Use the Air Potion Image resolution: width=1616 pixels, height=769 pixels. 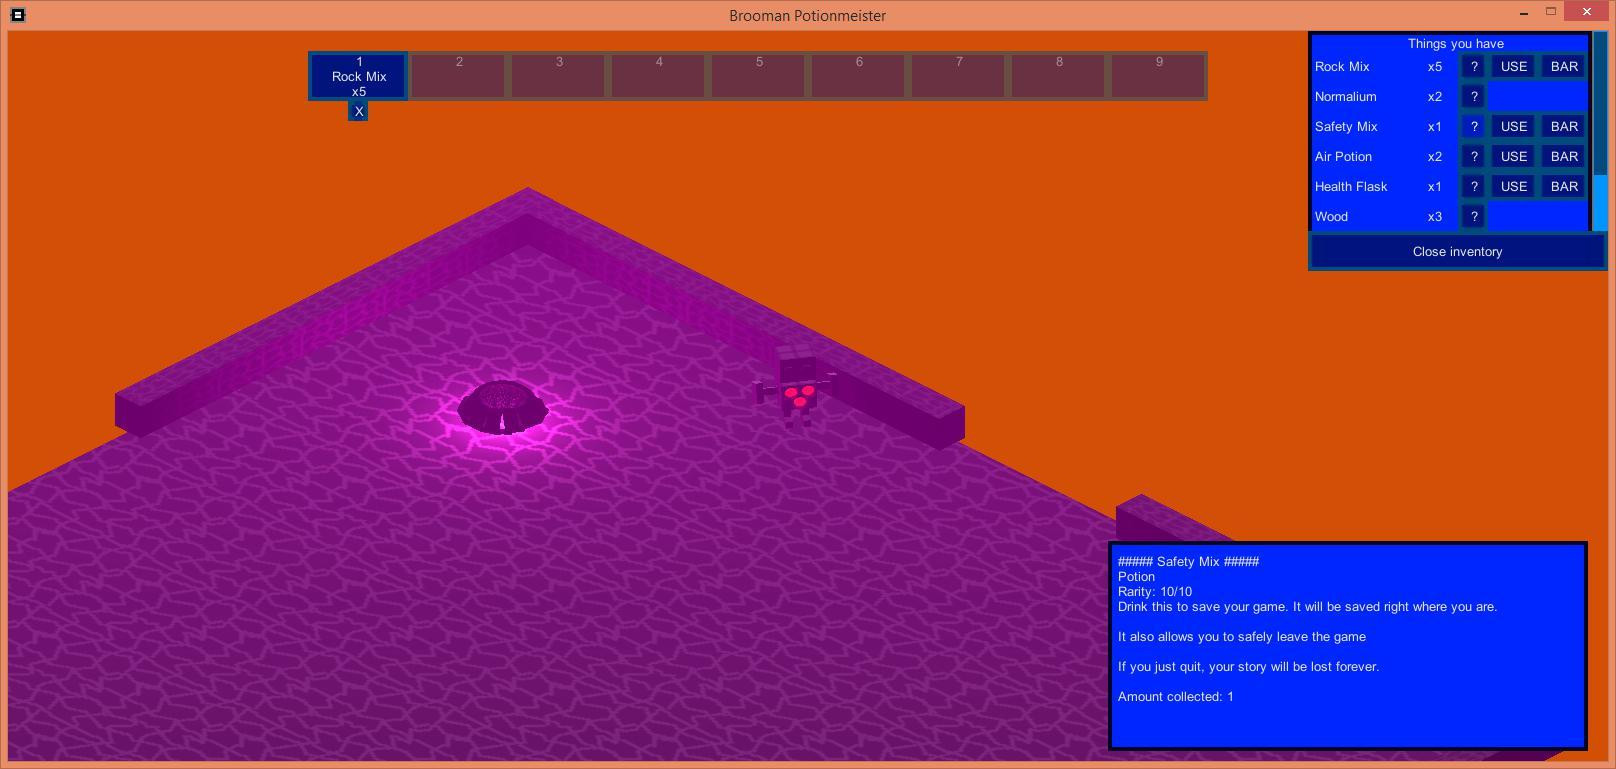(1513, 157)
